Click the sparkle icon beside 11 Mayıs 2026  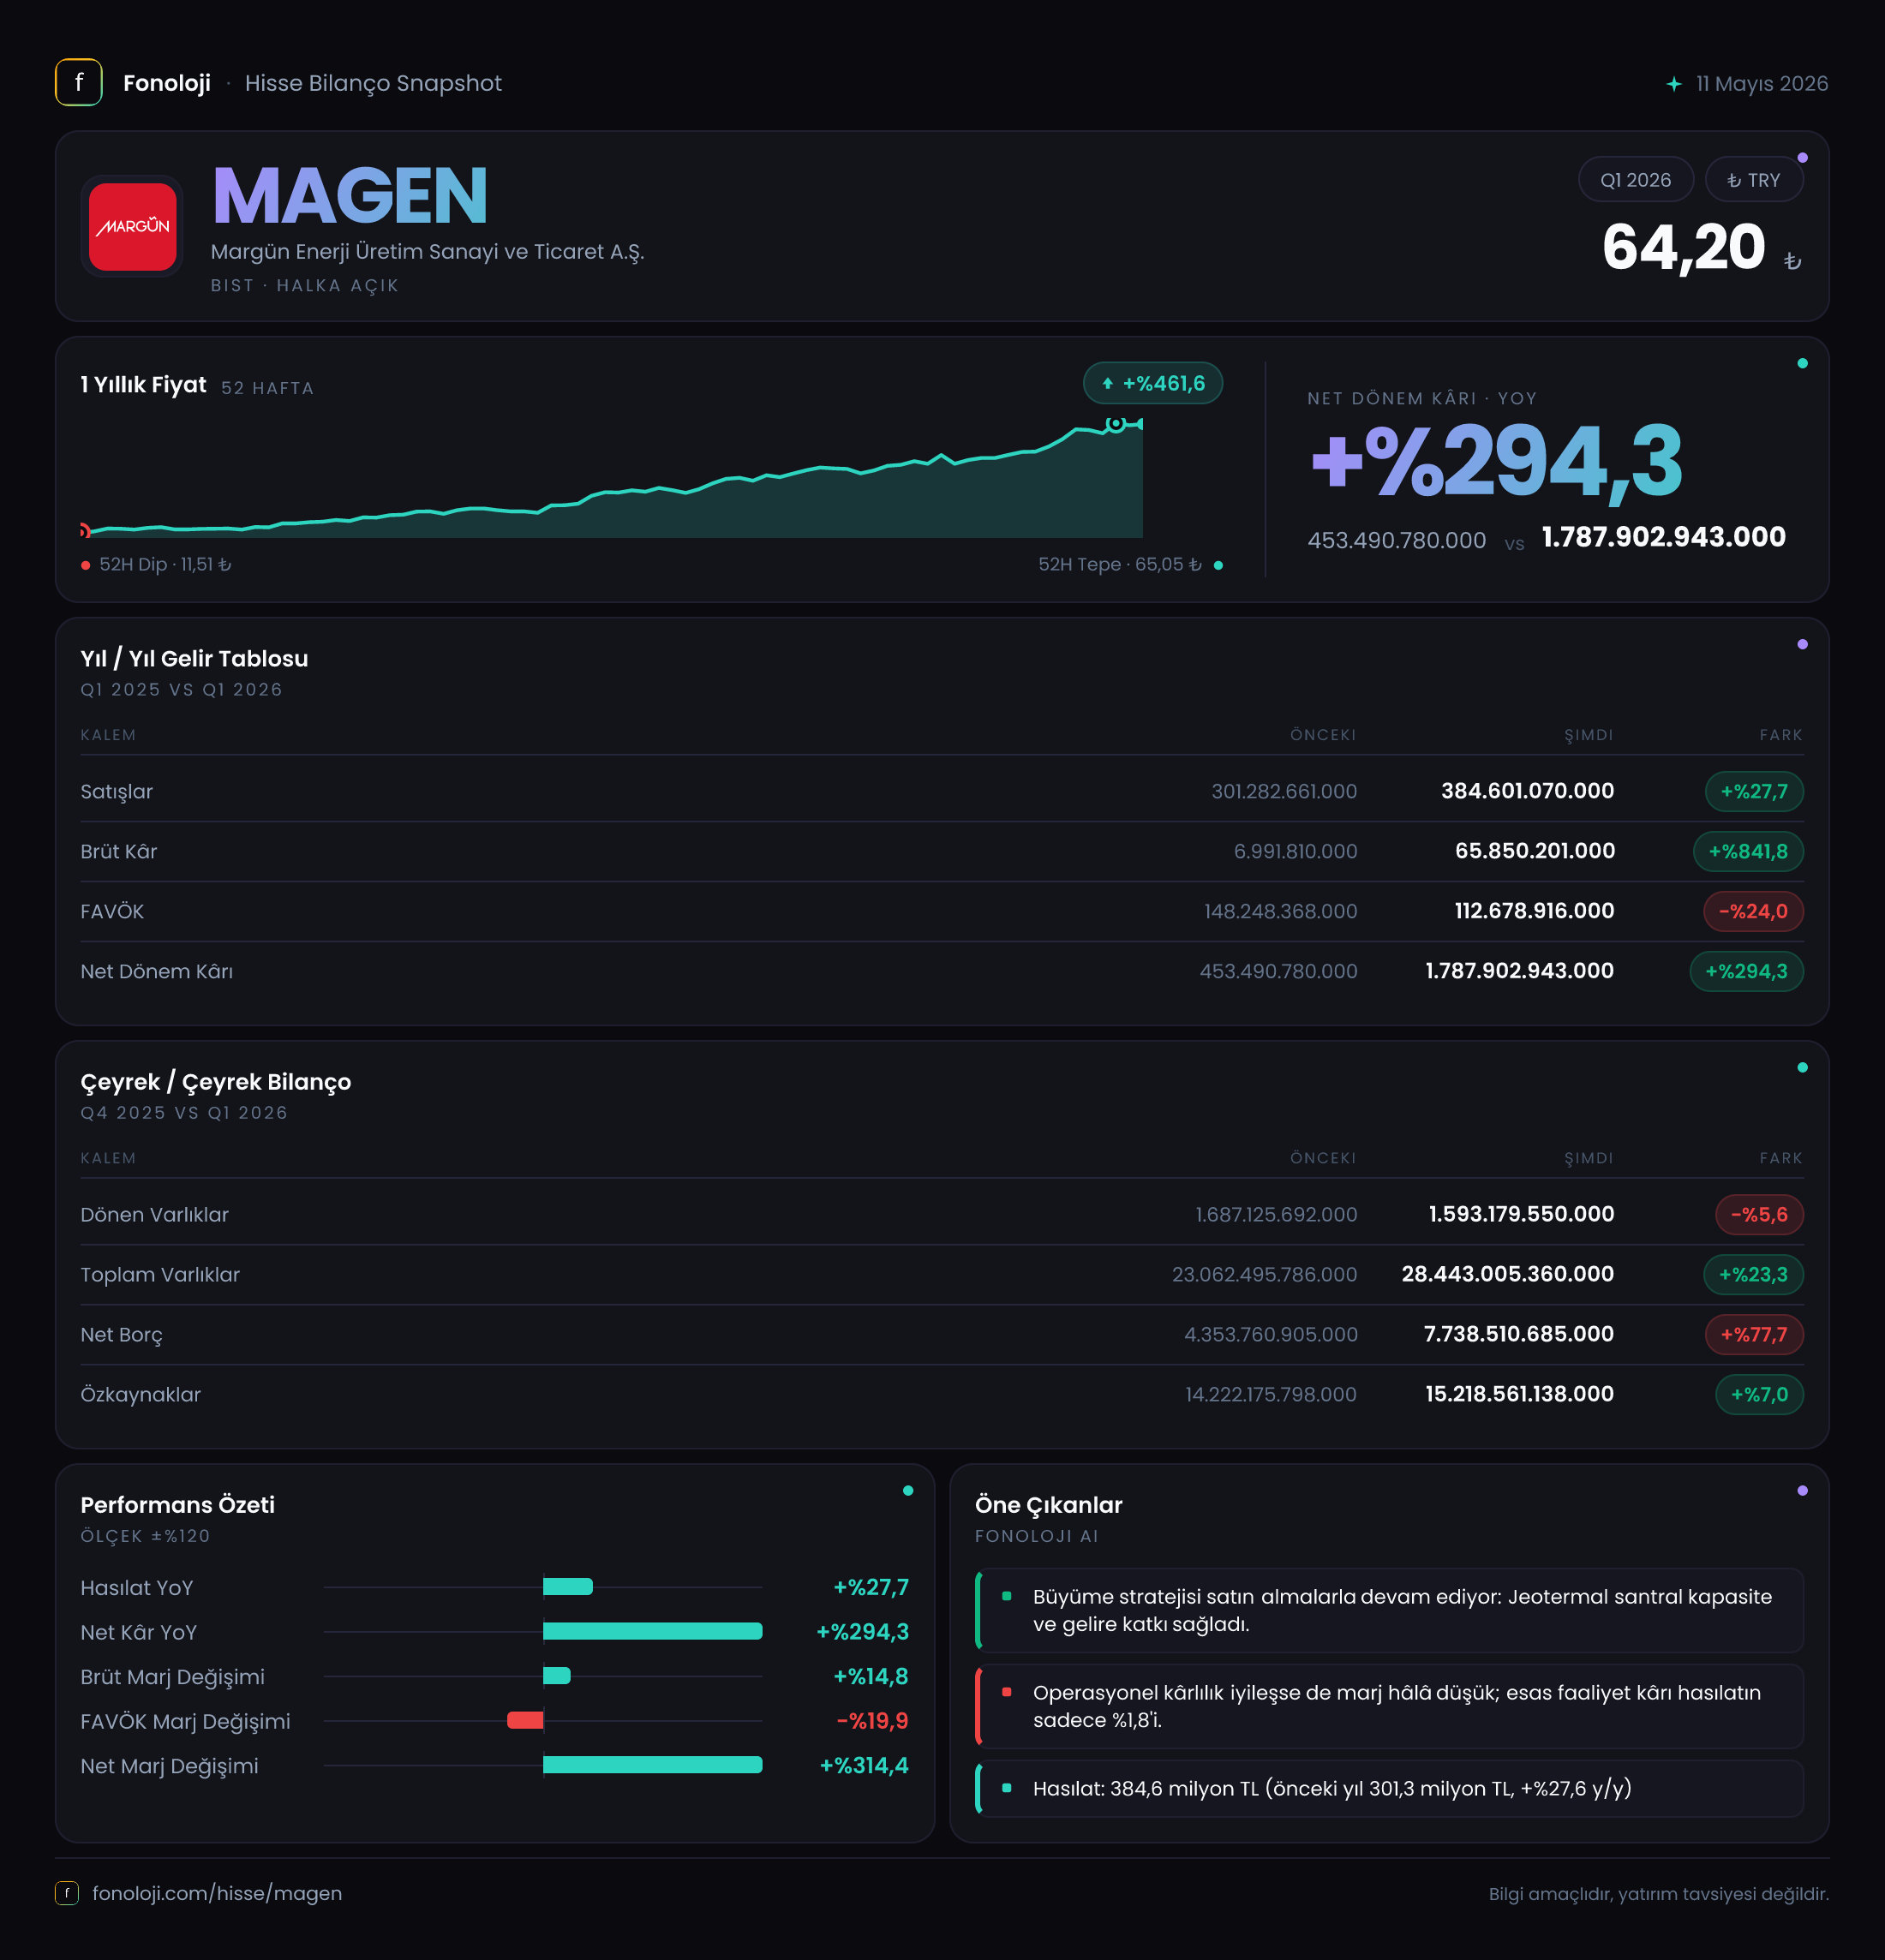pos(1674,84)
